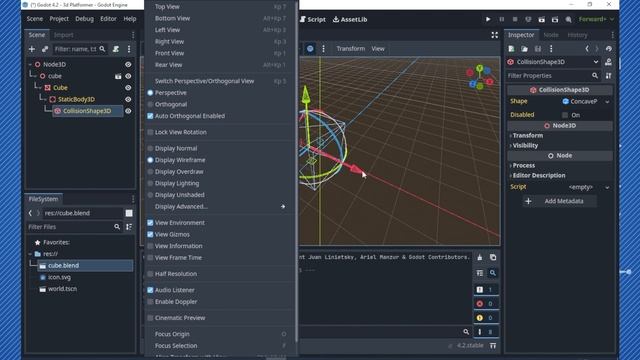Toggle CollisionShape3D visibility eye
The image size is (640, 360).
128,111
